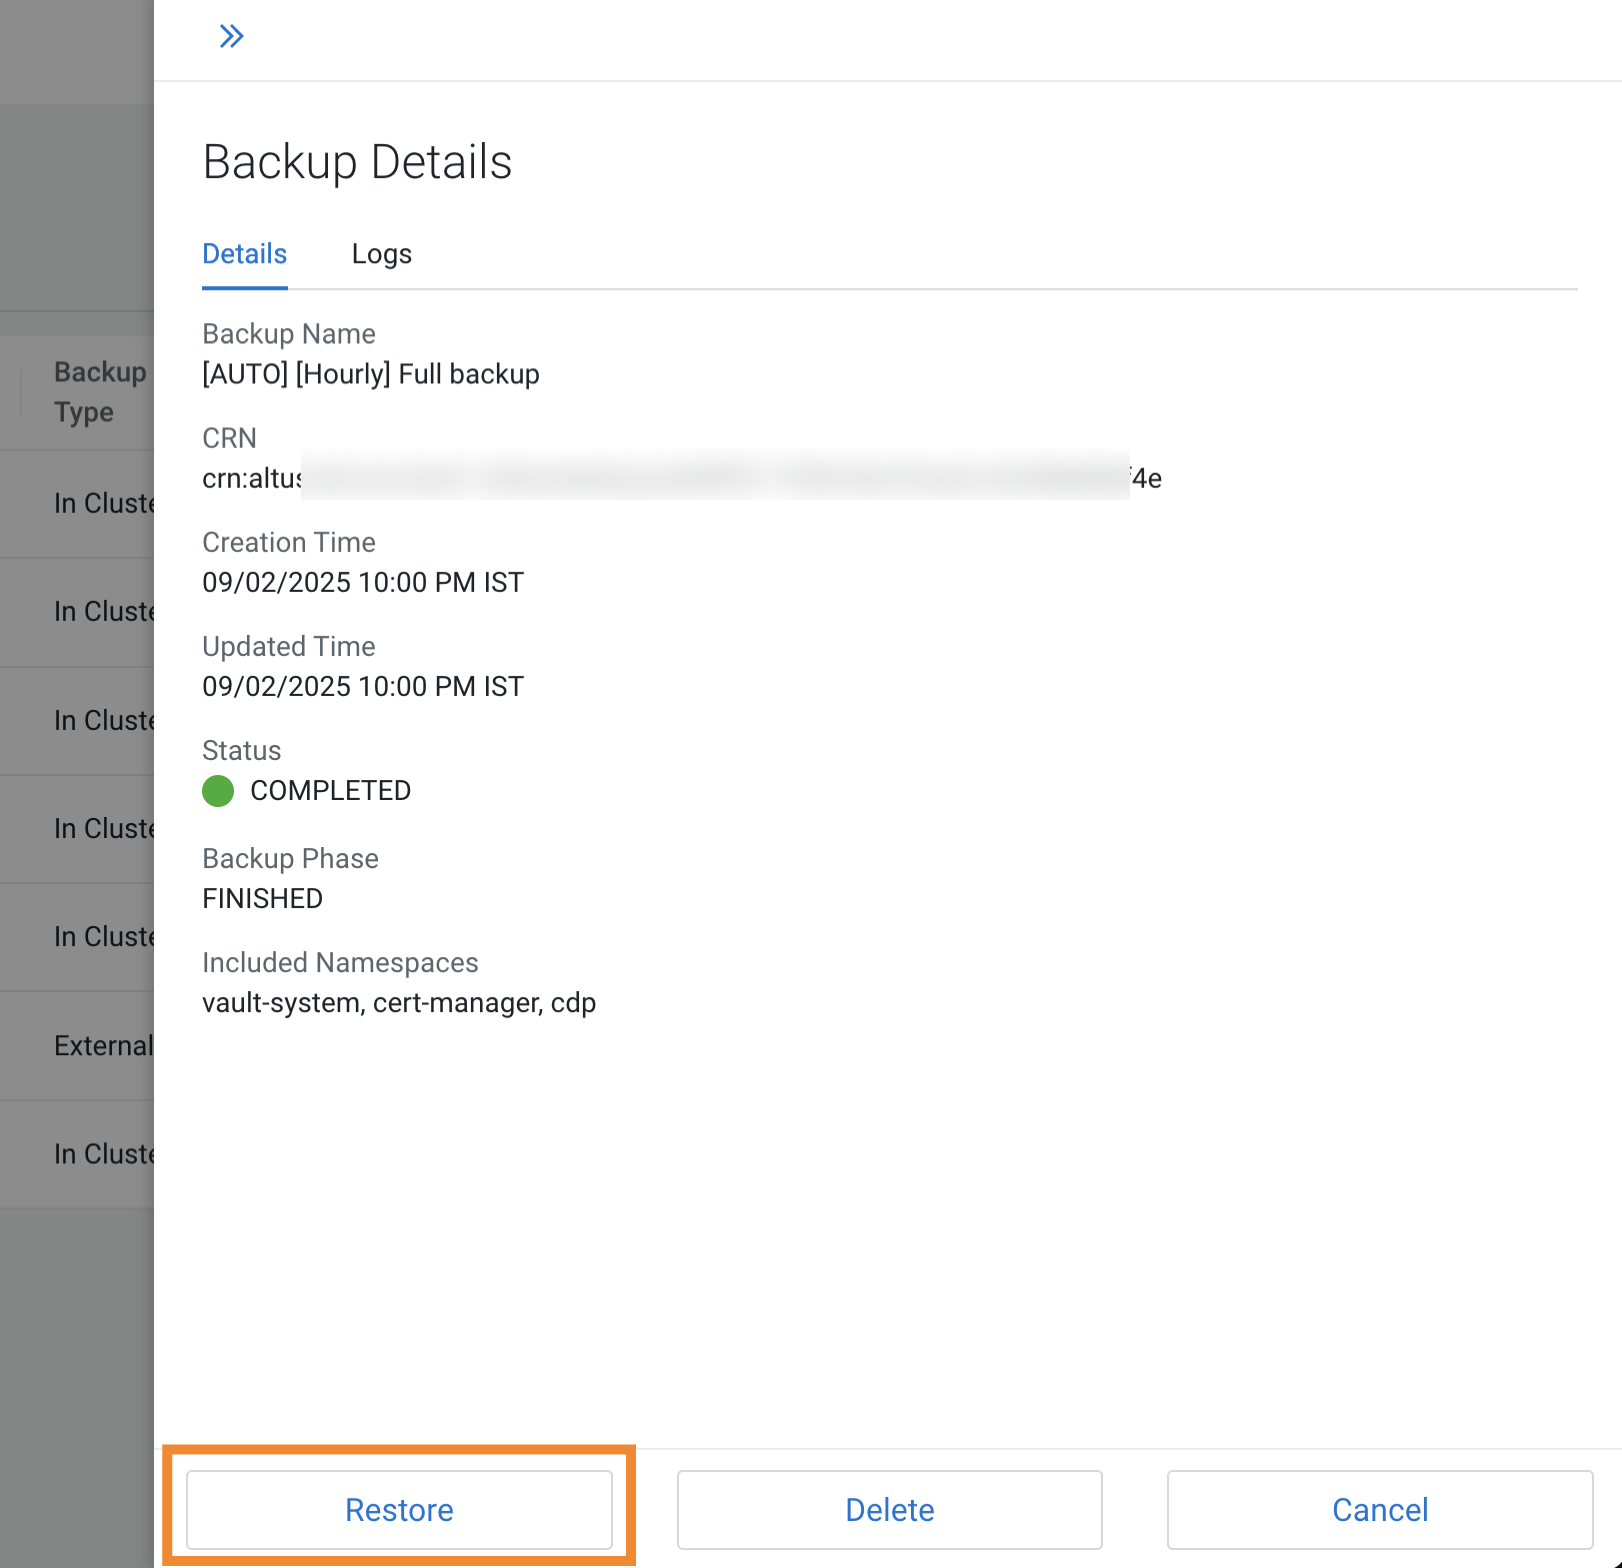
Task: Select the Status label
Action: (241, 750)
